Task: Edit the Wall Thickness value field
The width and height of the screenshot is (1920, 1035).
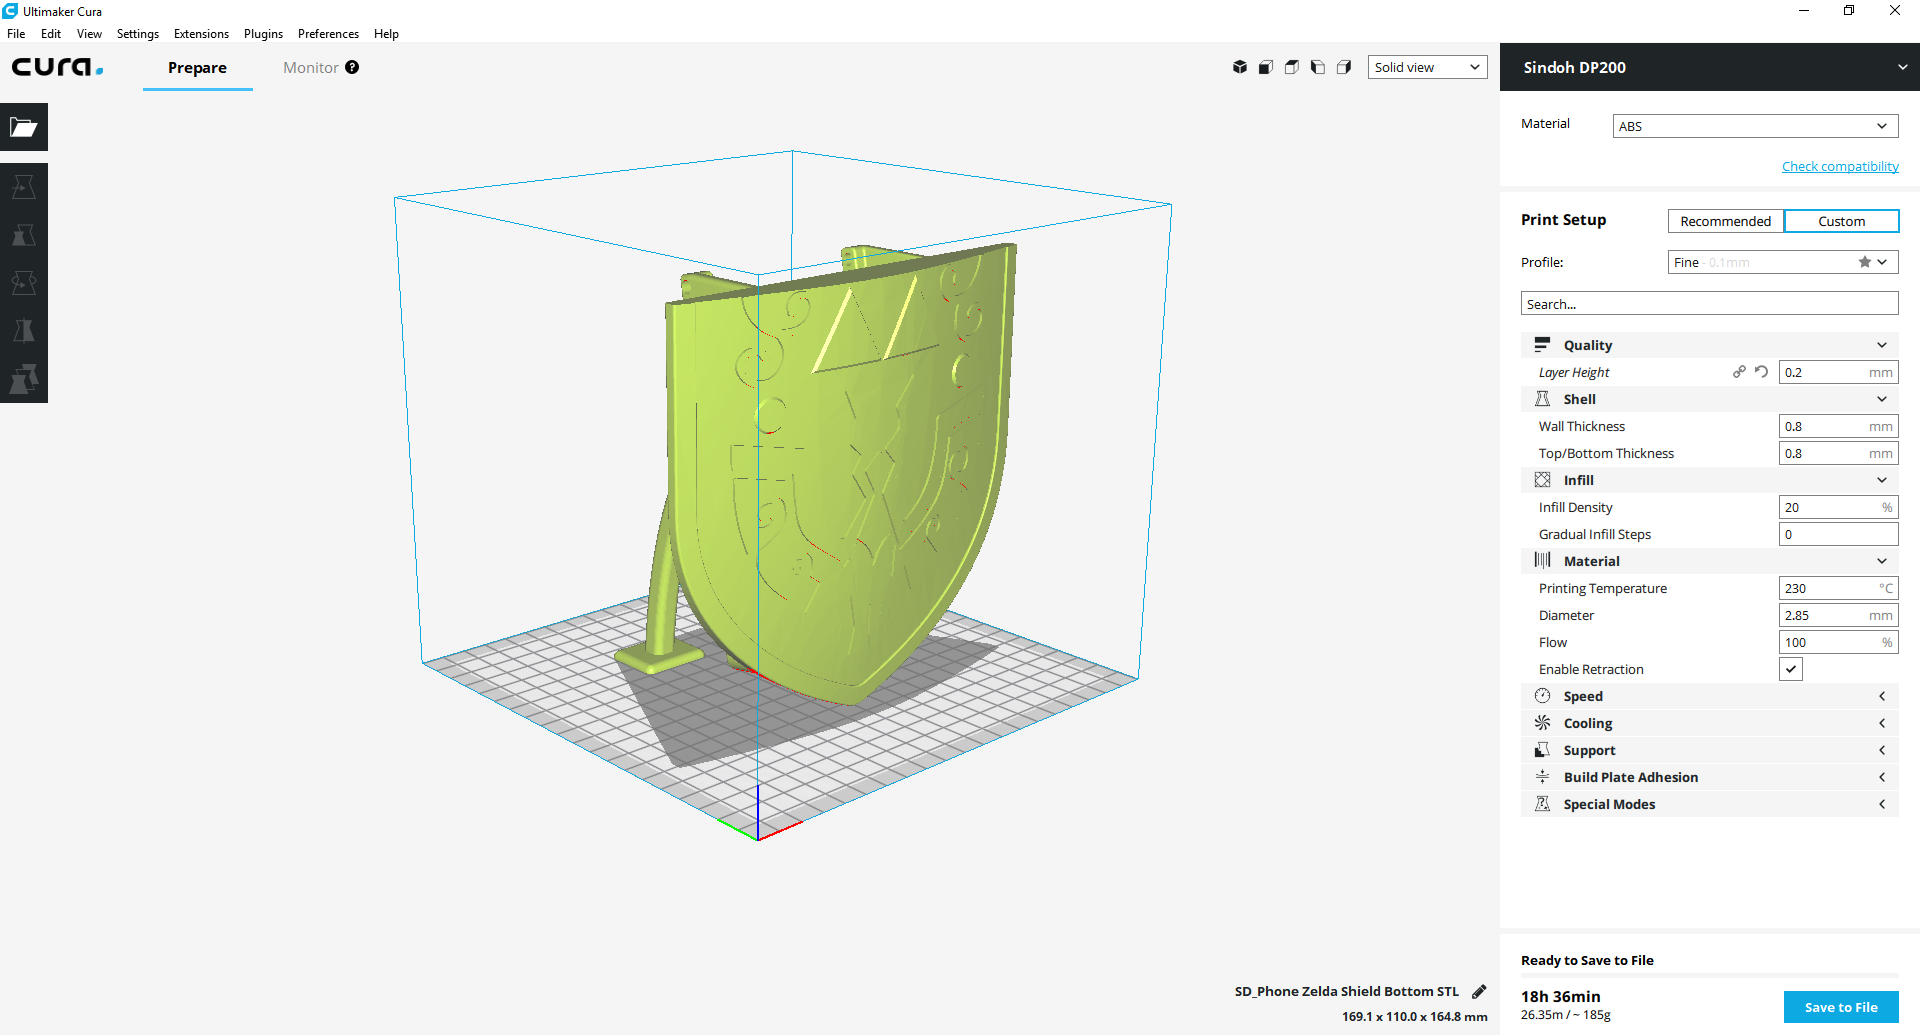Action: [x=1838, y=426]
